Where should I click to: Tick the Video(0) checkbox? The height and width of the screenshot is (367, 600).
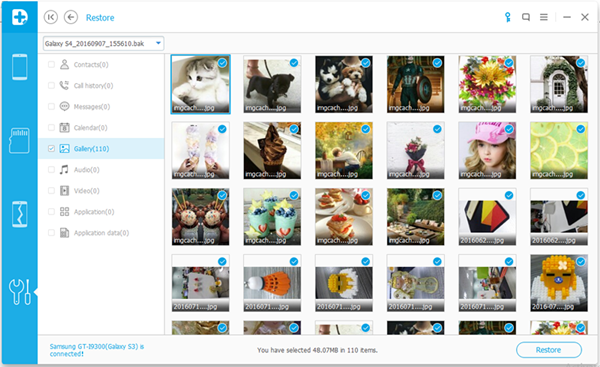51,191
